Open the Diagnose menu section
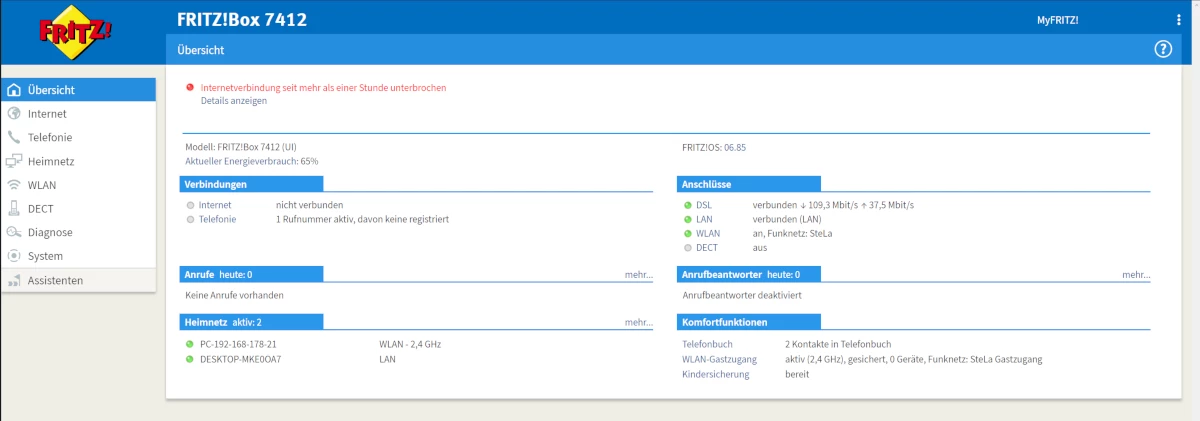 click(78, 232)
